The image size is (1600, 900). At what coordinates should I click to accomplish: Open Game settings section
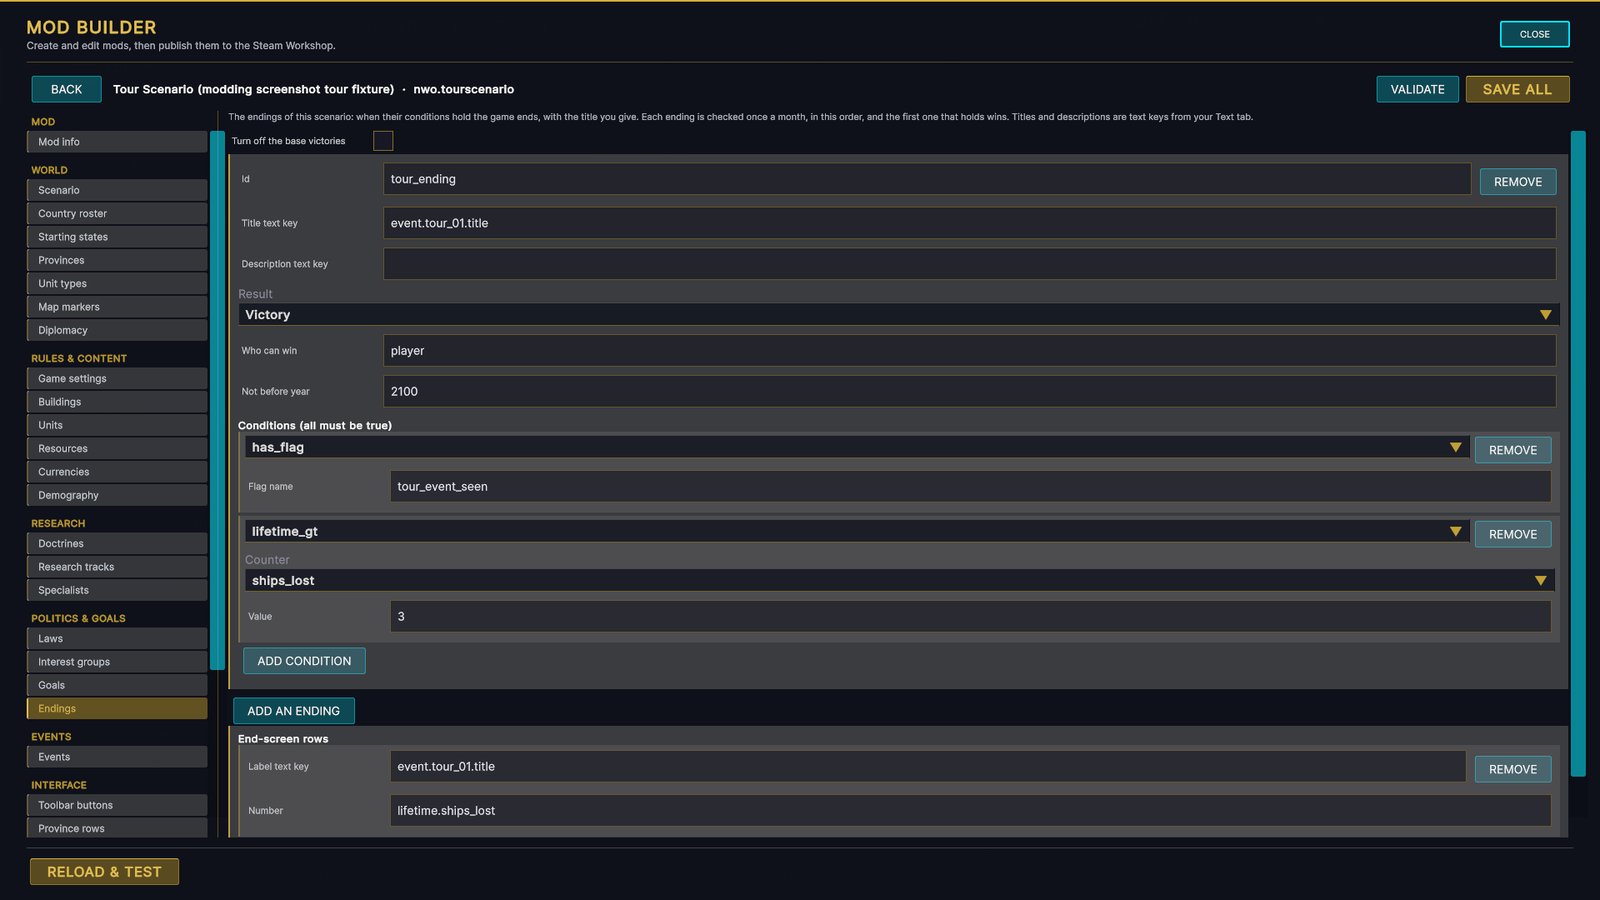(x=117, y=378)
